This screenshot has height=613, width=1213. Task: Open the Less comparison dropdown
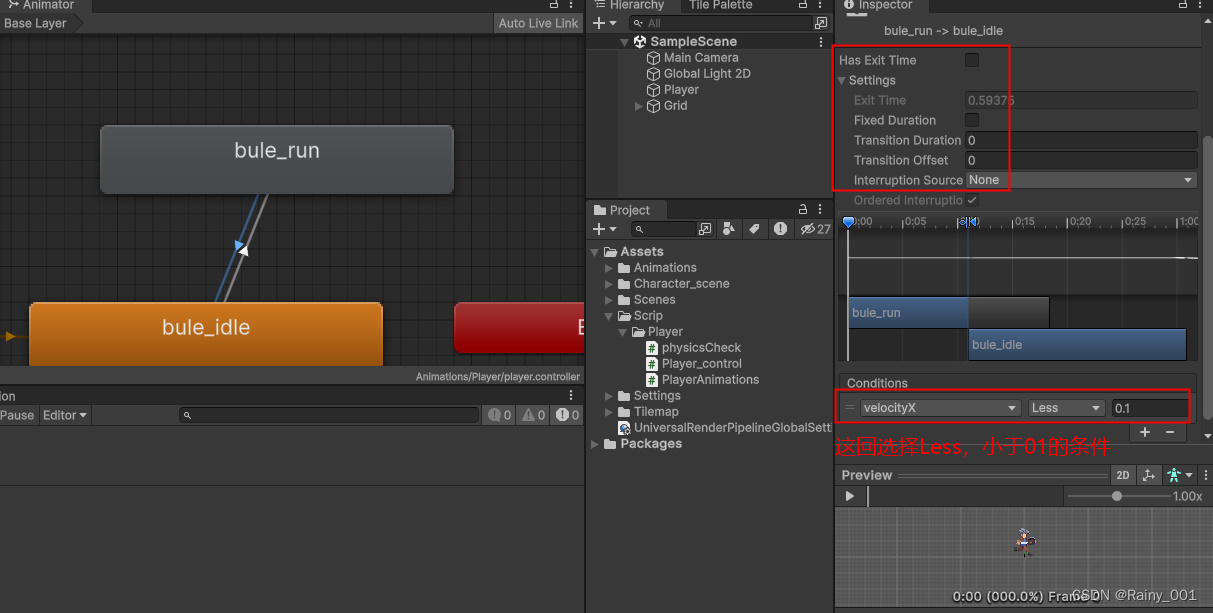(x=1067, y=408)
